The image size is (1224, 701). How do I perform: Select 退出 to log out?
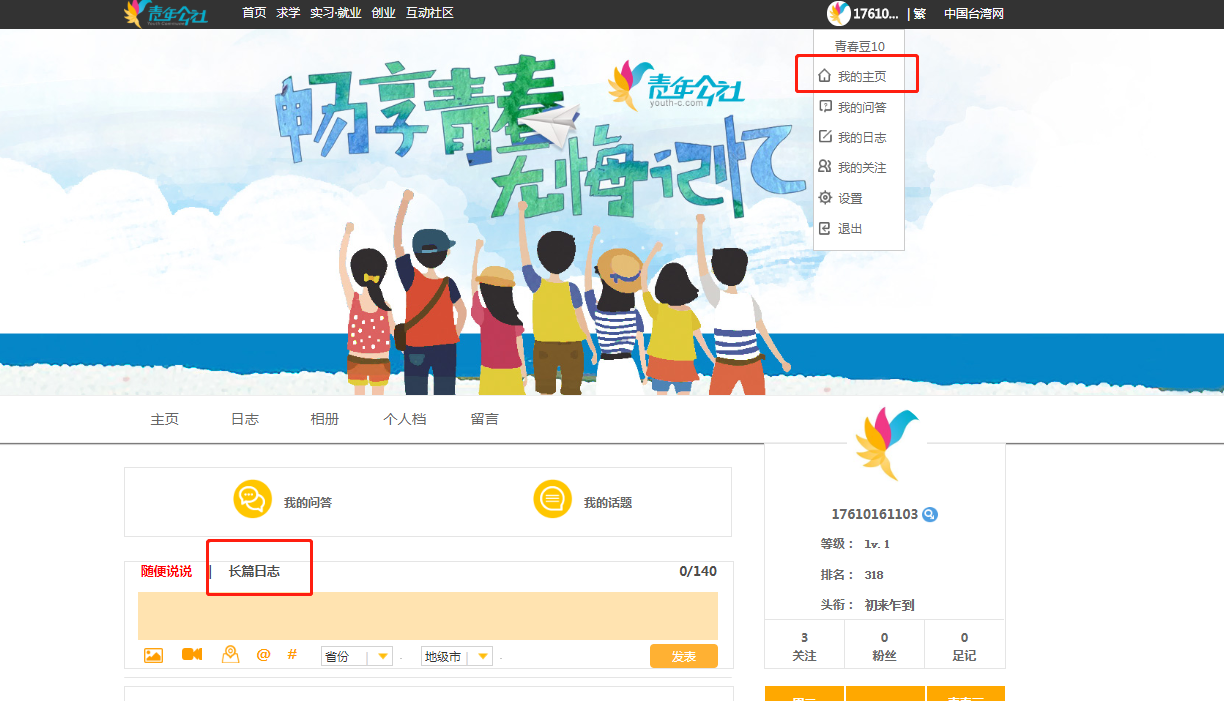pyautogui.click(x=850, y=229)
